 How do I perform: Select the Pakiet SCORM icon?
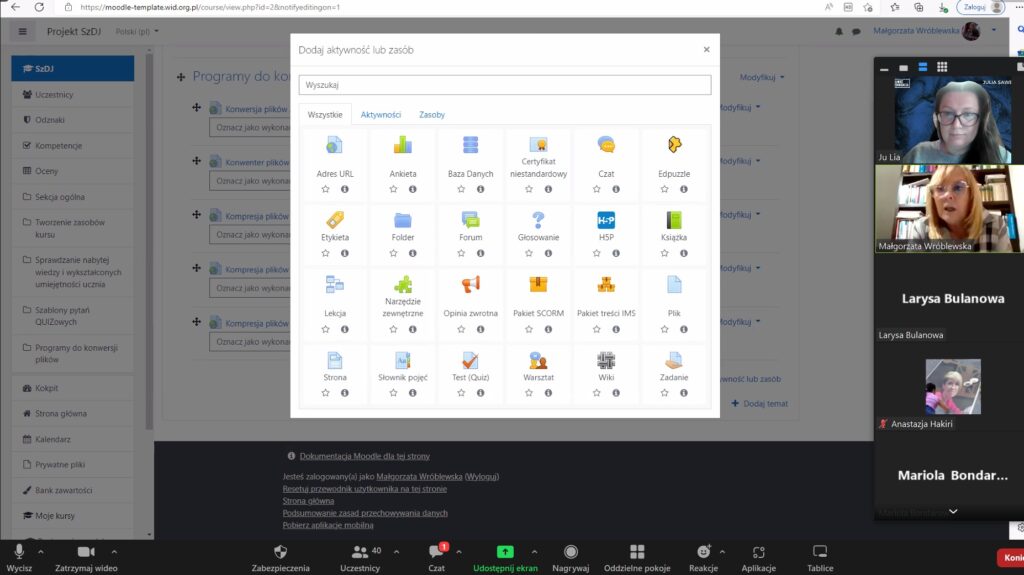(x=538, y=284)
